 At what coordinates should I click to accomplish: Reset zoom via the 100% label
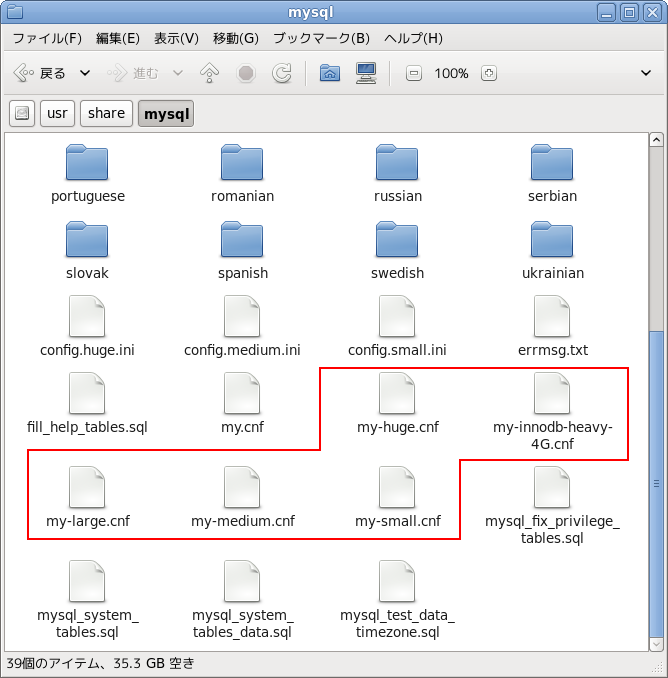pyautogui.click(x=451, y=73)
